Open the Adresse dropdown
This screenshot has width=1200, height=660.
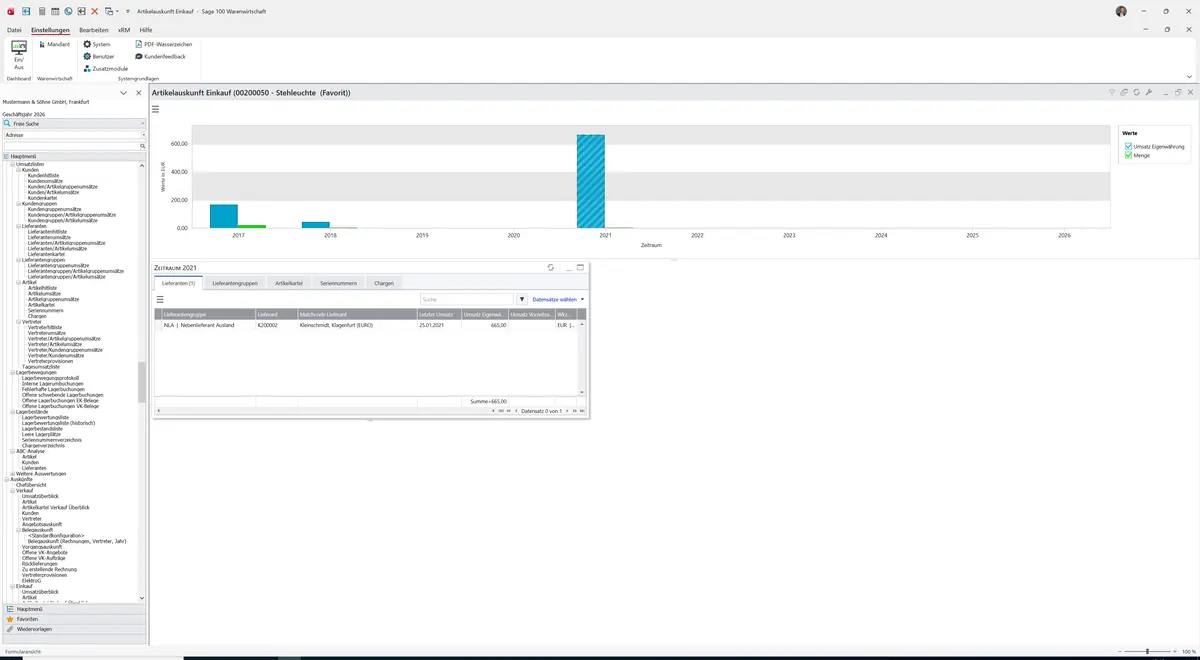point(143,134)
